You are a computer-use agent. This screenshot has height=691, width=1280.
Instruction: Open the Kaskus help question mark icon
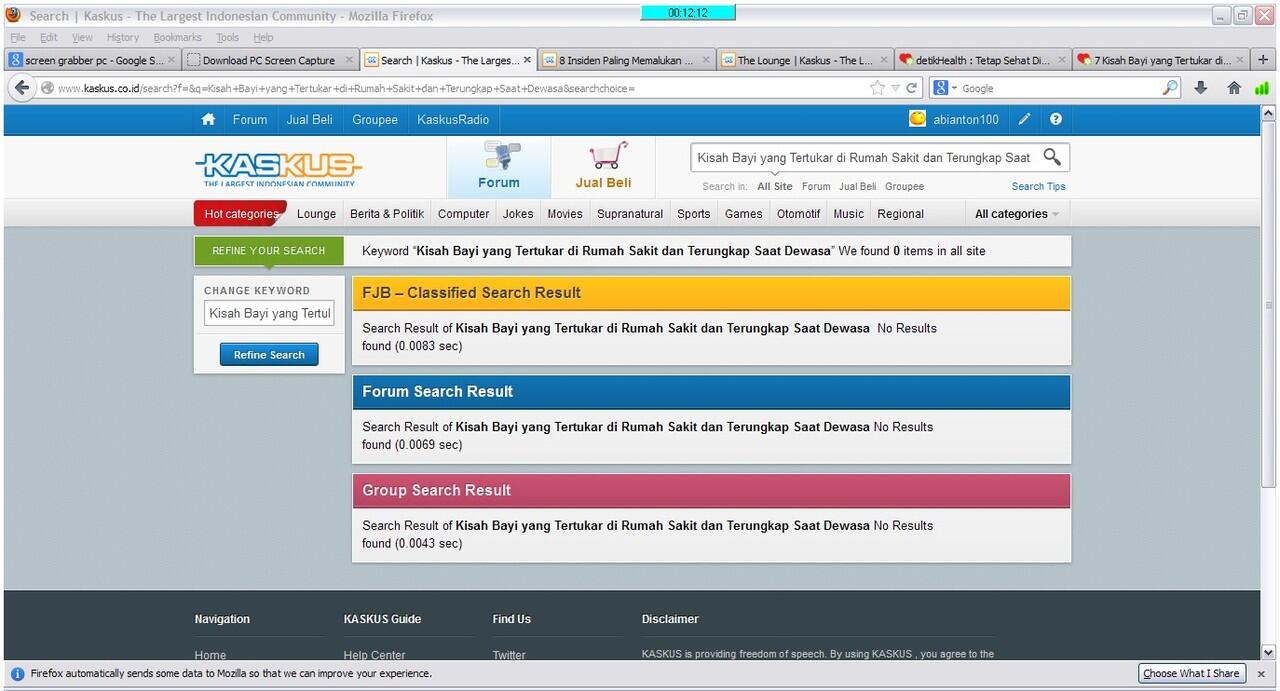[1056, 119]
